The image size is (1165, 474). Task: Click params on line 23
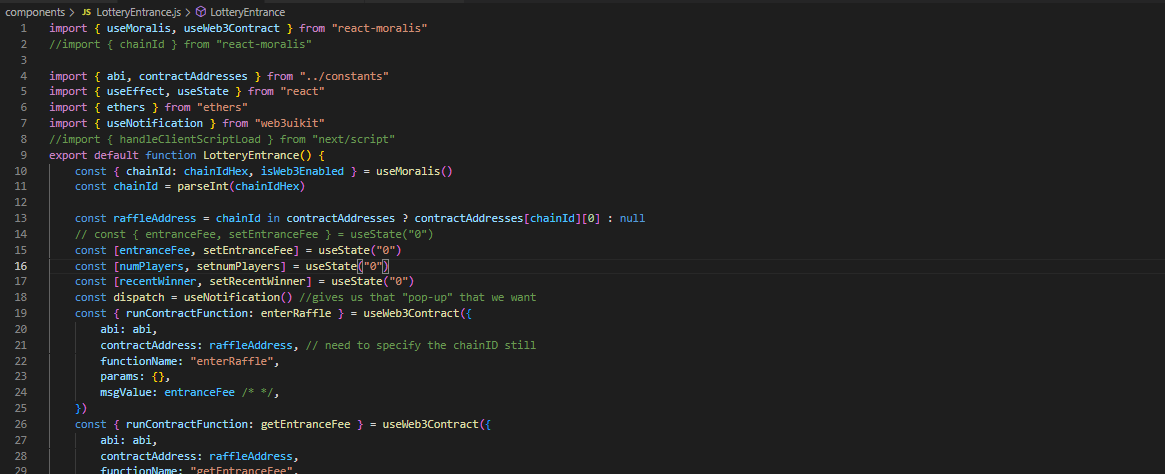pos(120,377)
